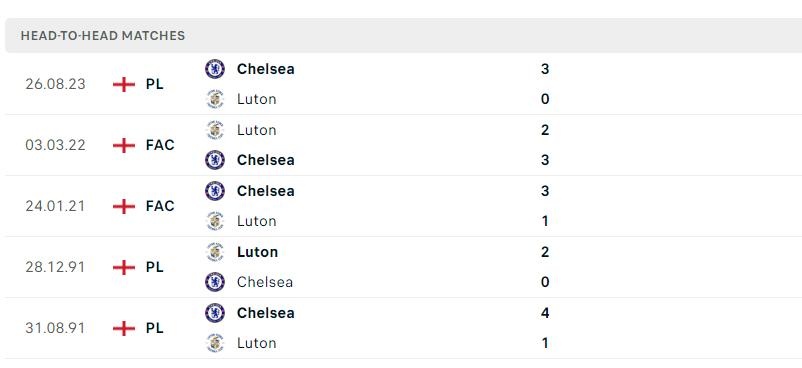Select PL competition label on 28.12.91
Screen dimensions: 802x368
pos(154,267)
